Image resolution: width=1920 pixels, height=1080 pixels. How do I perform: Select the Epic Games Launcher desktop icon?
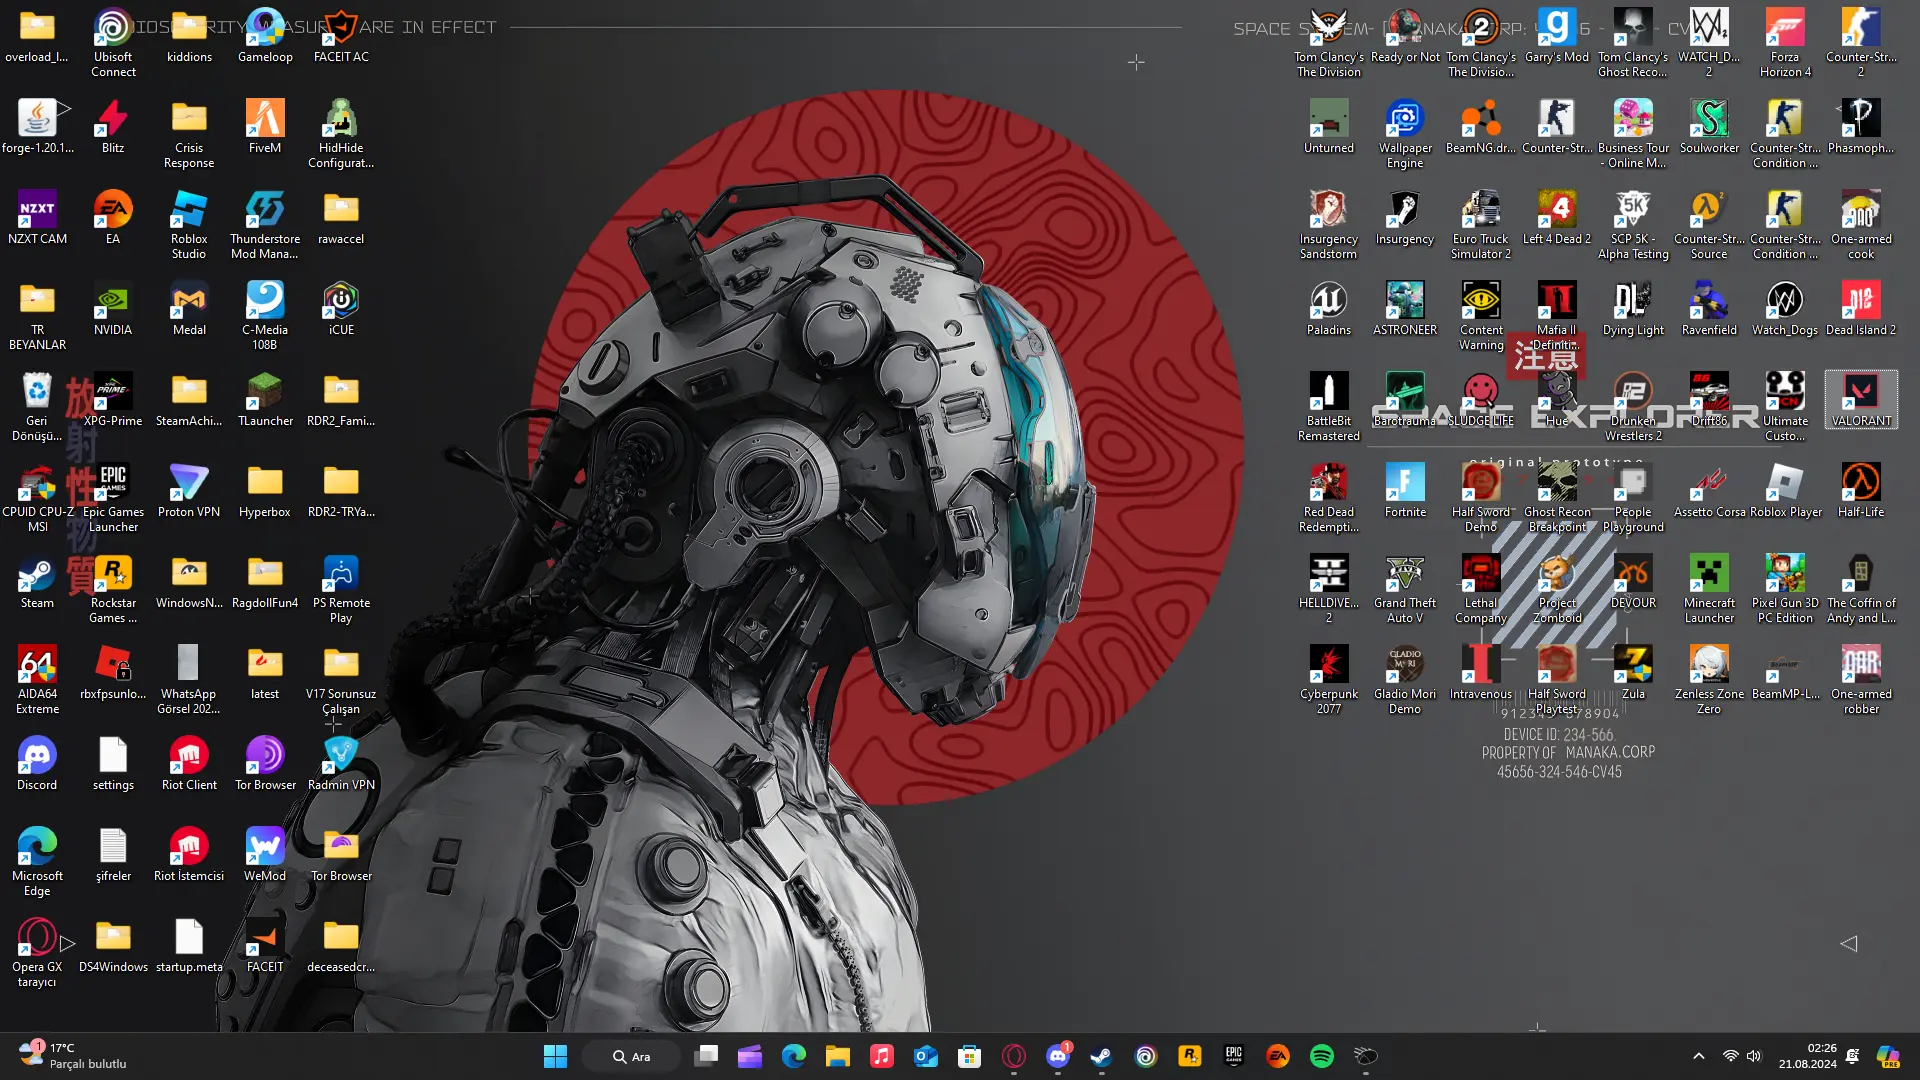point(113,497)
